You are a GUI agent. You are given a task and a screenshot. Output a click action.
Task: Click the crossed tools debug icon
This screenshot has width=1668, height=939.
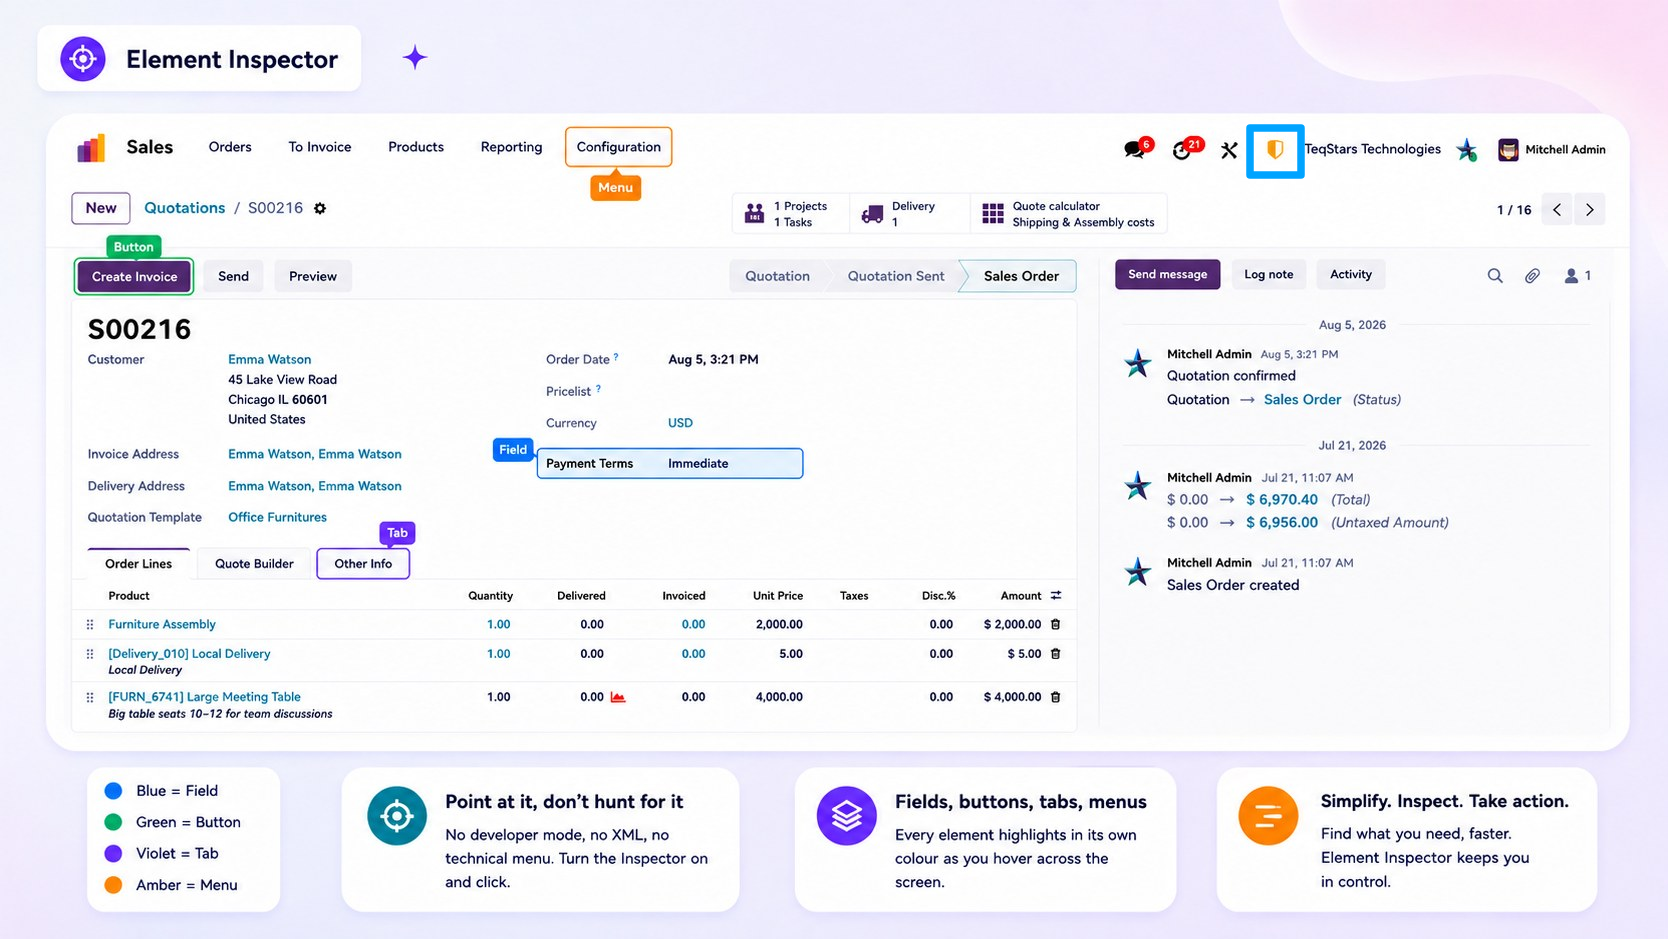tap(1229, 150)
